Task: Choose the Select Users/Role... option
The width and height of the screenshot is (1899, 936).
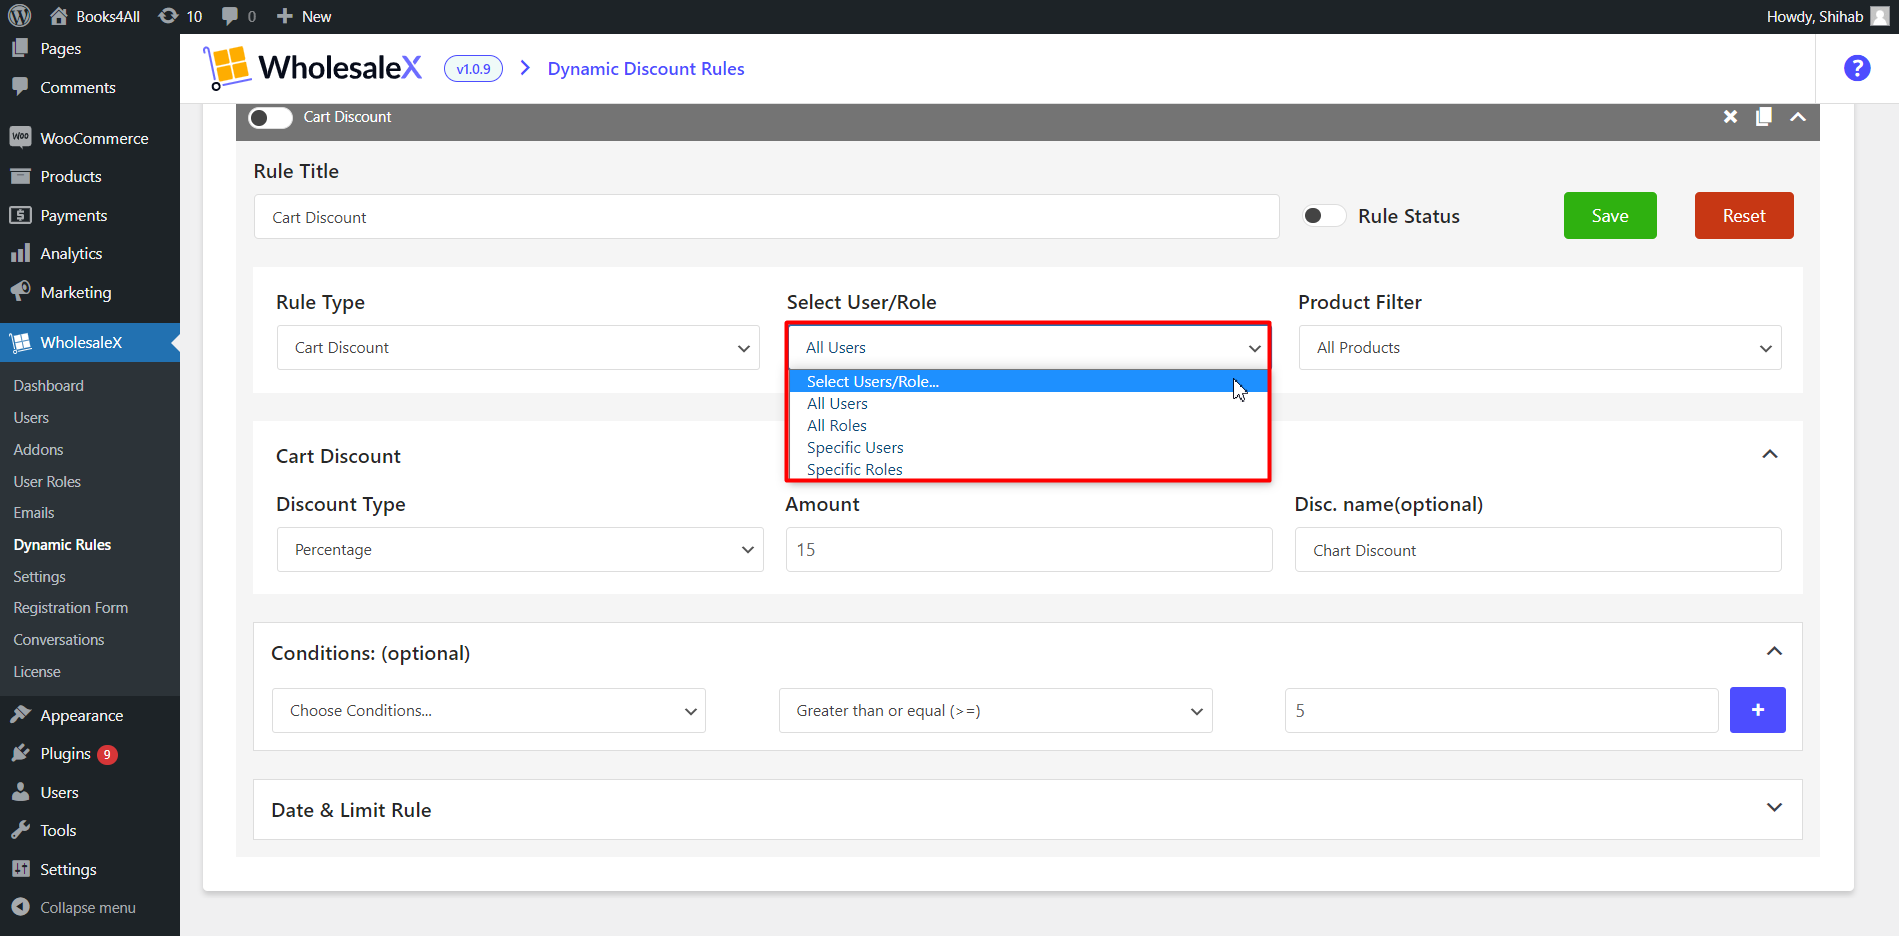Action: pos(1028,381)
